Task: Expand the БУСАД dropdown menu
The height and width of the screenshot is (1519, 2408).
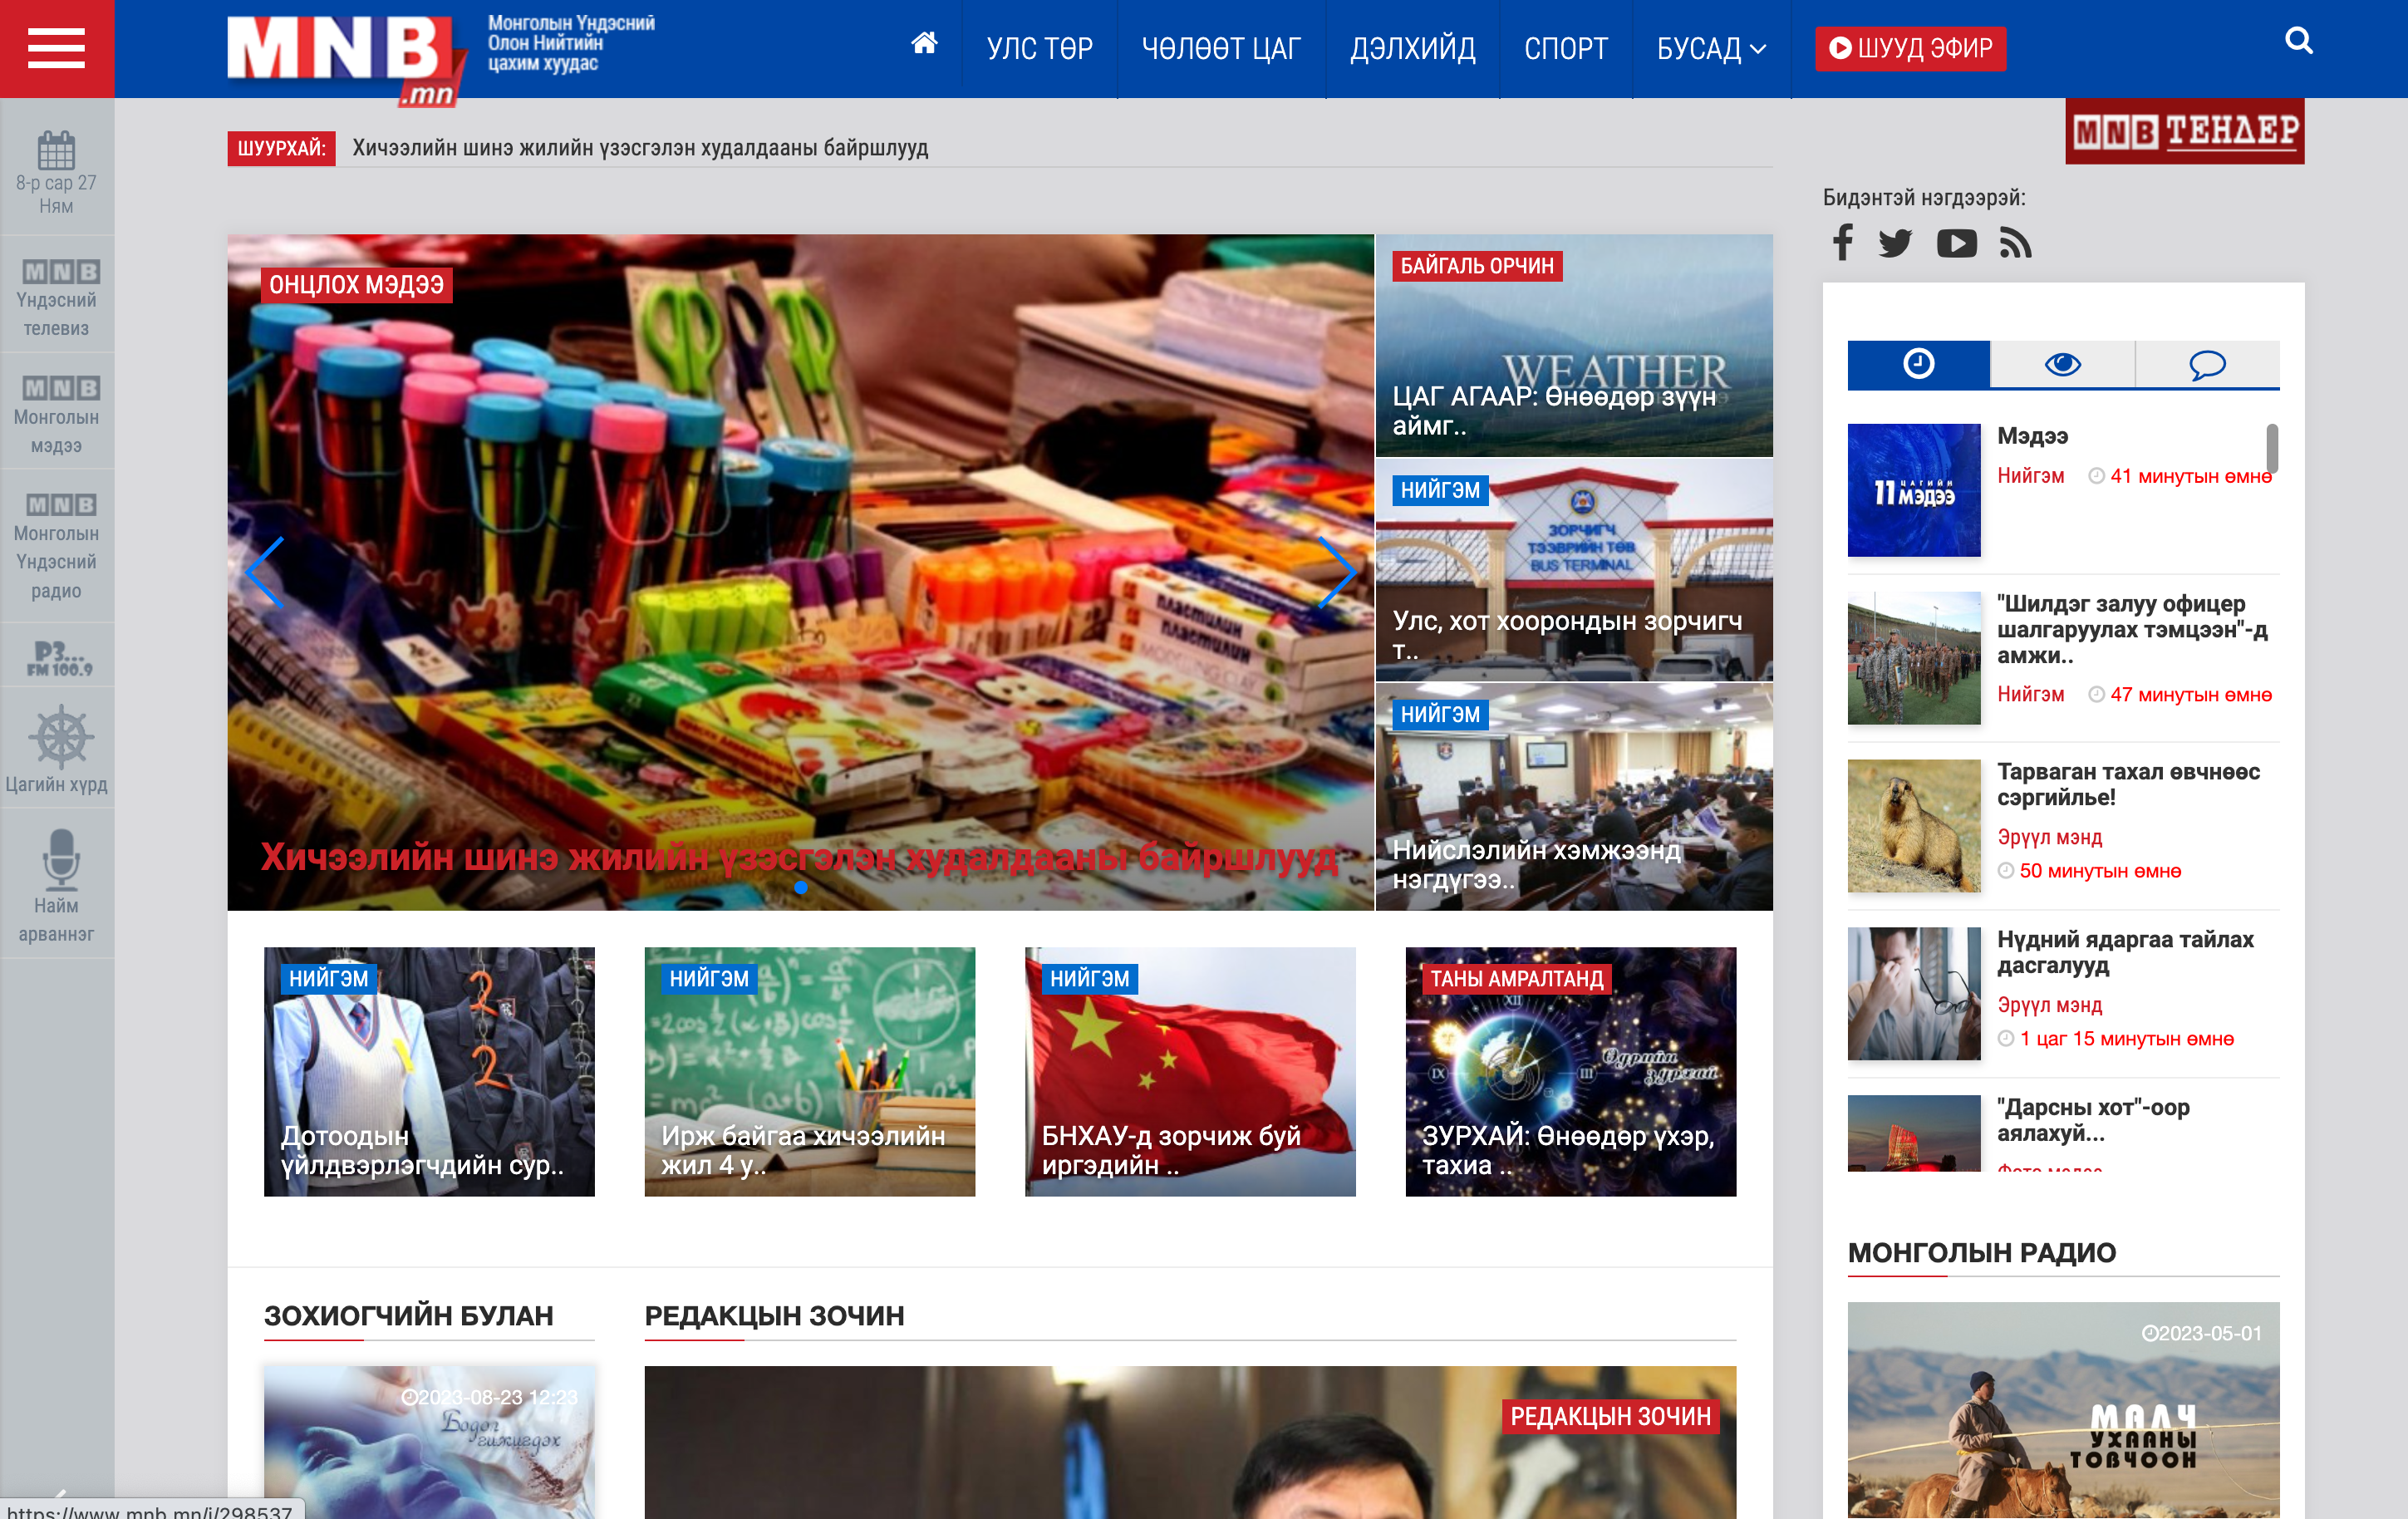Action: point(1711,48)
